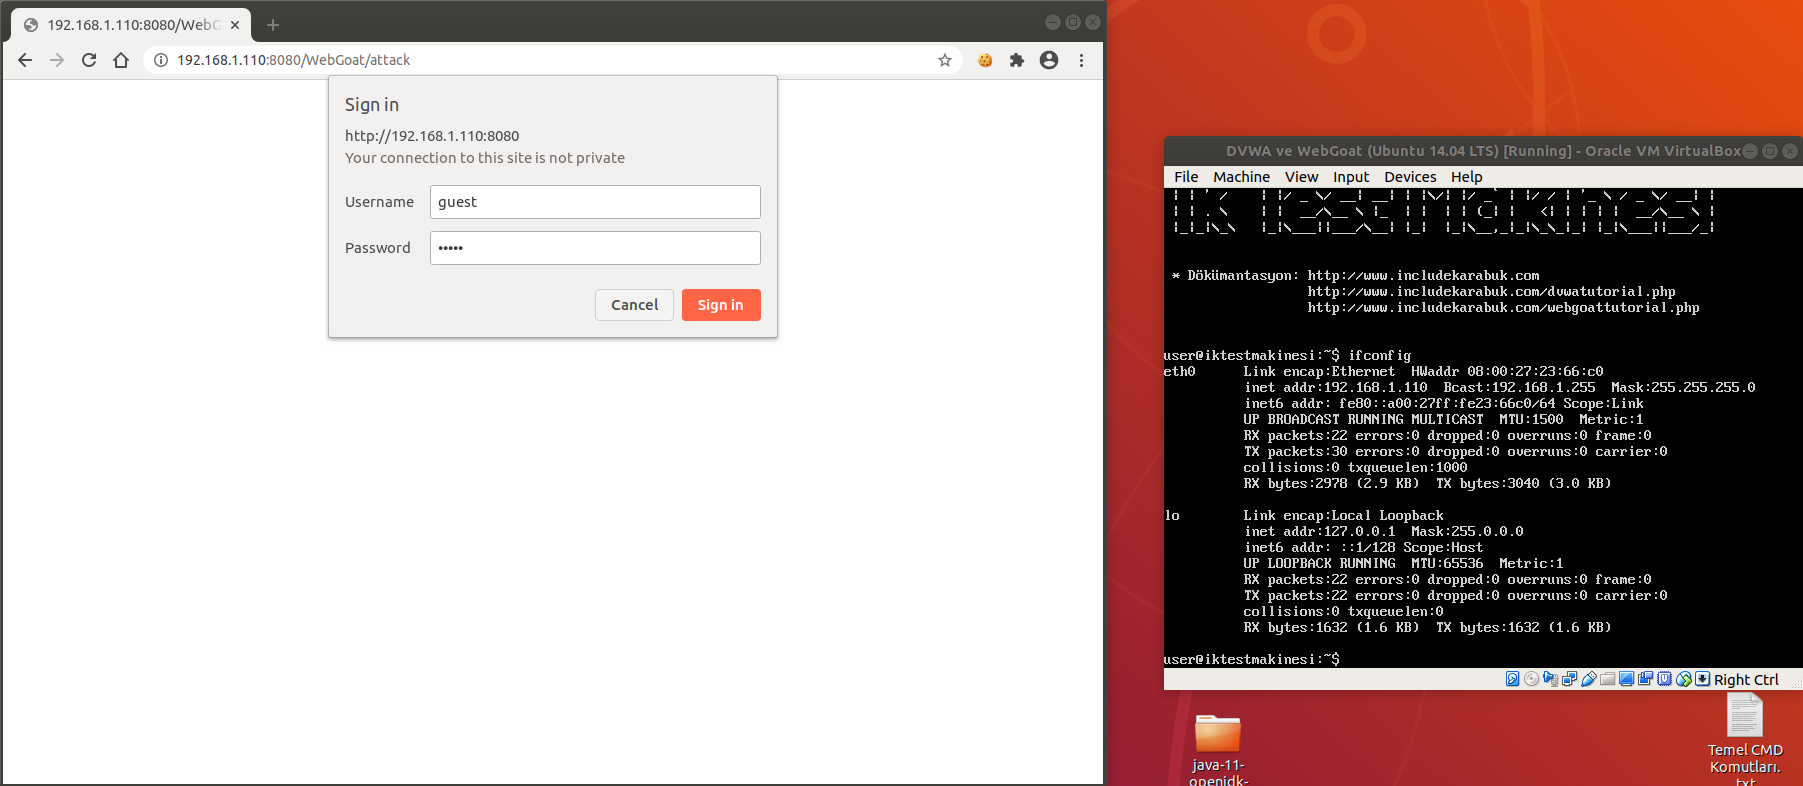The height and width of the screenshot is (786, 1803).
Task: Open the Extensions puzzle menu
Action: coord(1017,60)
